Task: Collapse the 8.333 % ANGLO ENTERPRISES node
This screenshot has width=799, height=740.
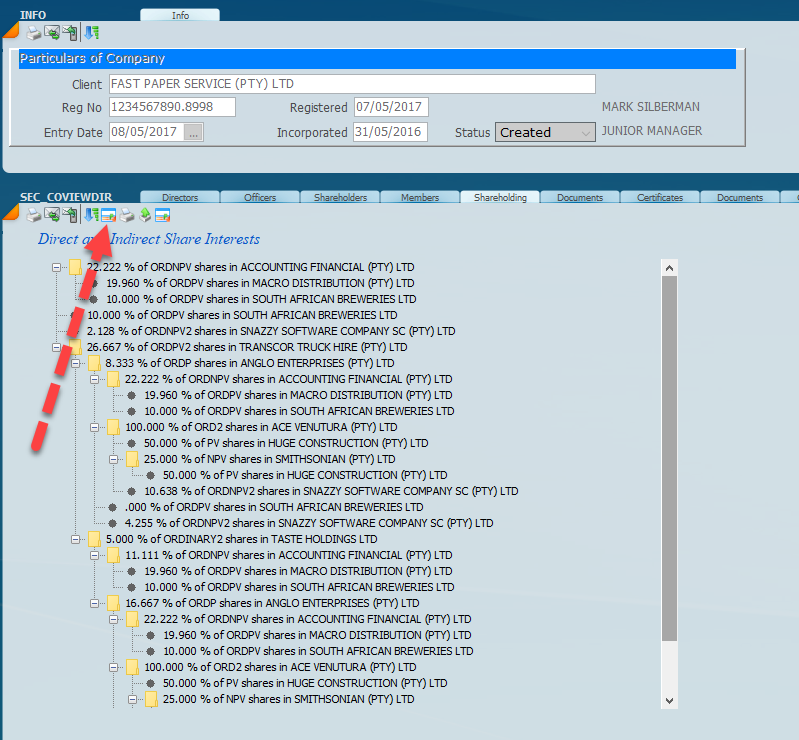Action: [x=76, y=363]
